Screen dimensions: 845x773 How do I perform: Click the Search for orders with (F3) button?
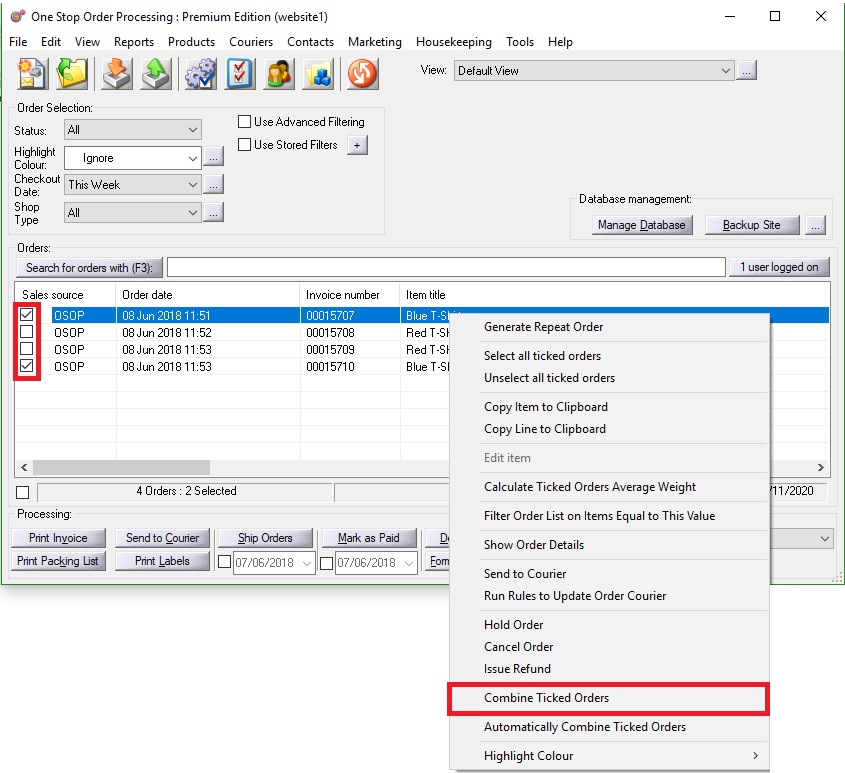pos(89,267)
